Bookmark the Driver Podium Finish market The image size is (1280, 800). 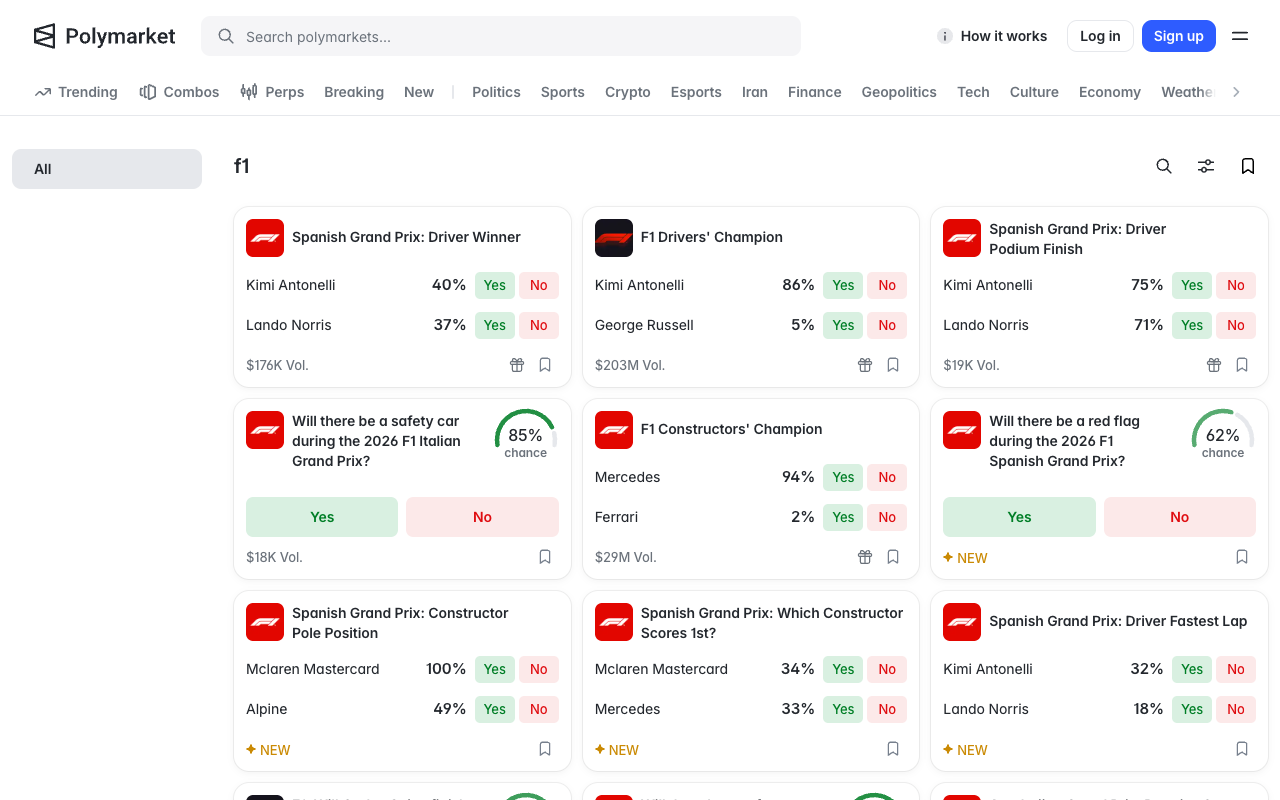click(x=1242, y=365)
